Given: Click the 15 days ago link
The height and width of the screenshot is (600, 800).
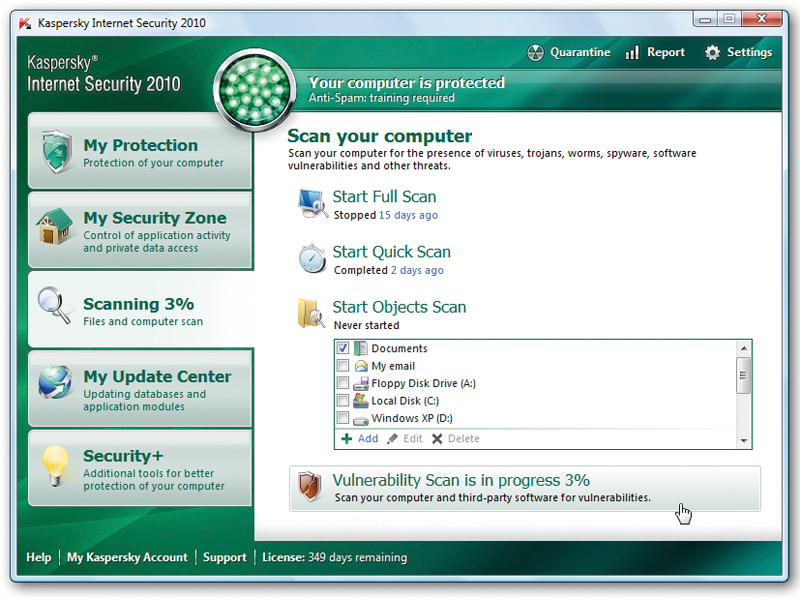Looking at the screenshot, I should [408, 215].
